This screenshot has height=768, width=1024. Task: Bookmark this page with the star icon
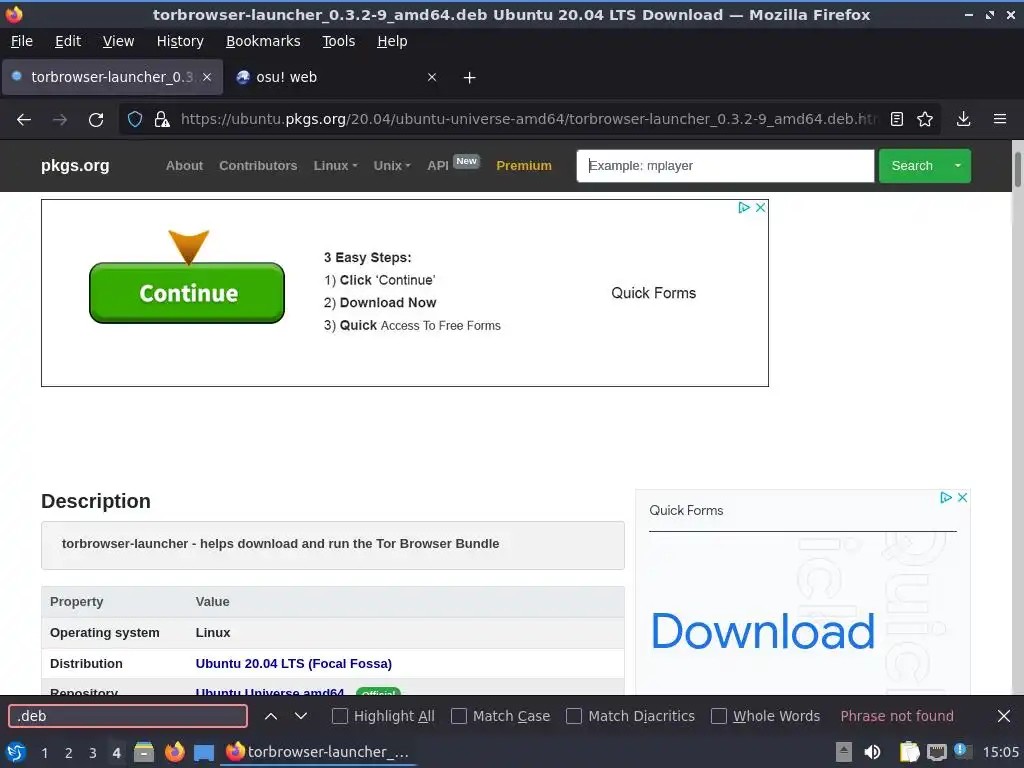[925, 119]
